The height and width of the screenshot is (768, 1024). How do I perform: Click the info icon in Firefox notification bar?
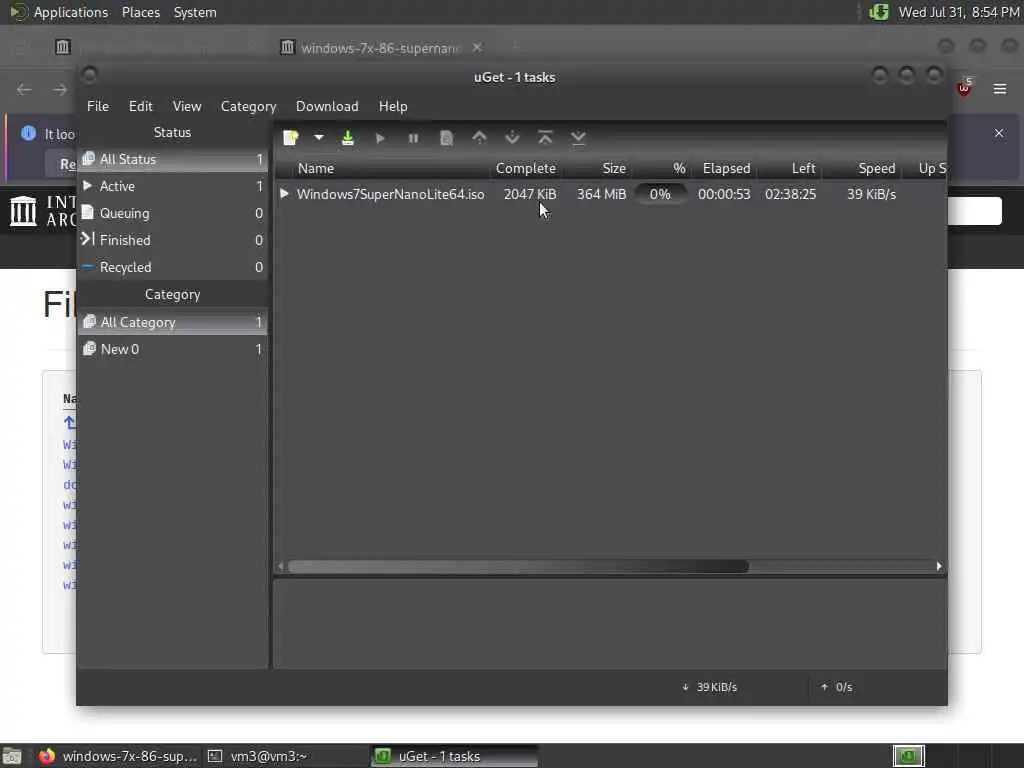[x=28, y=133]
